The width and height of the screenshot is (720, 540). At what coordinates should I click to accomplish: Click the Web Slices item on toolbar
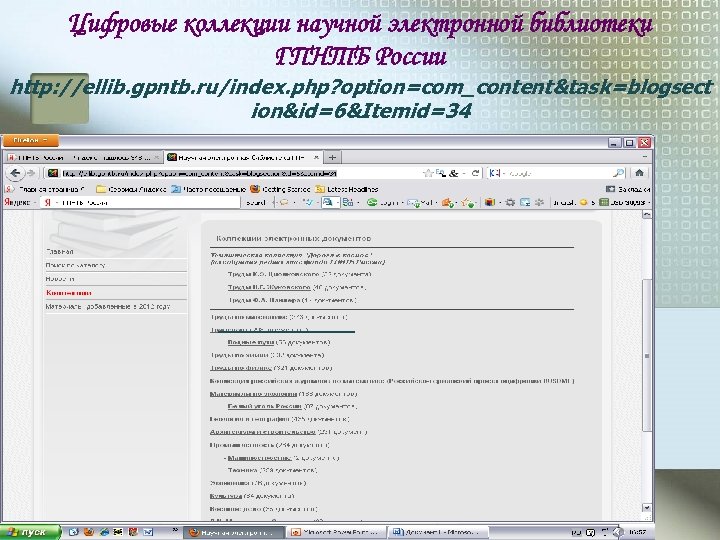(624, 202)
